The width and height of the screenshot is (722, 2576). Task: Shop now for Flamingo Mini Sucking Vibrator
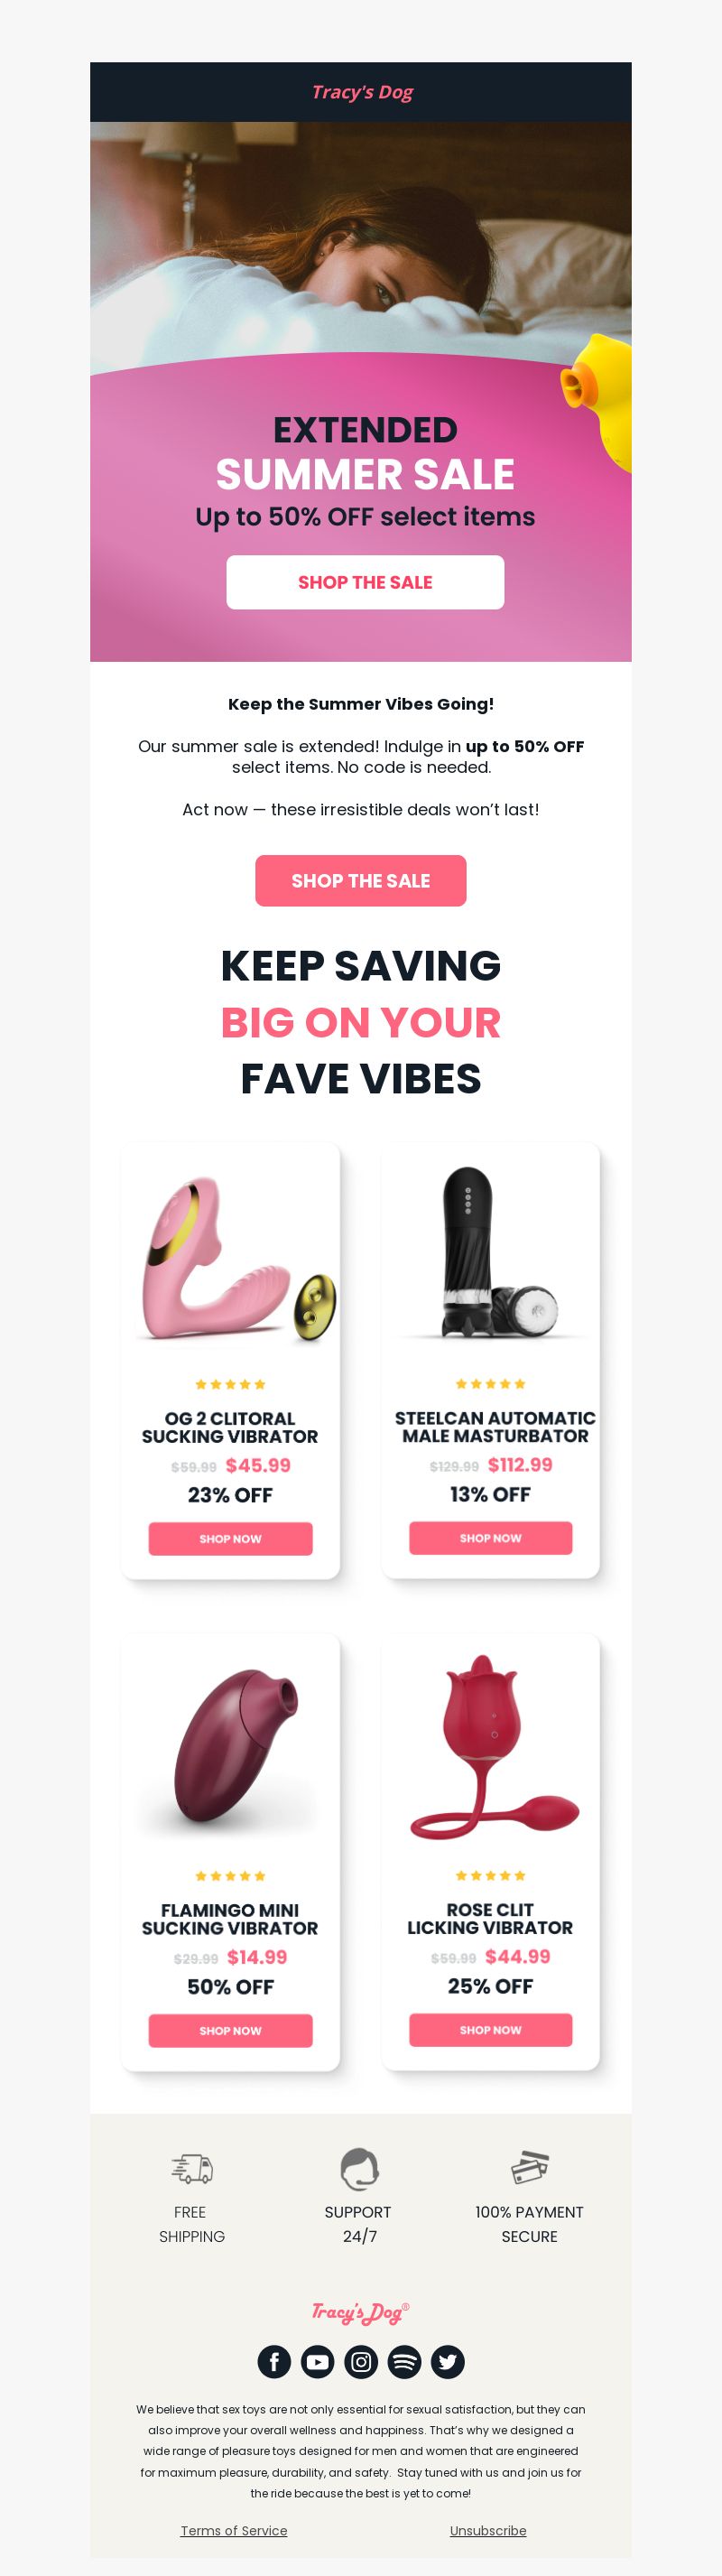(230, 2030)
